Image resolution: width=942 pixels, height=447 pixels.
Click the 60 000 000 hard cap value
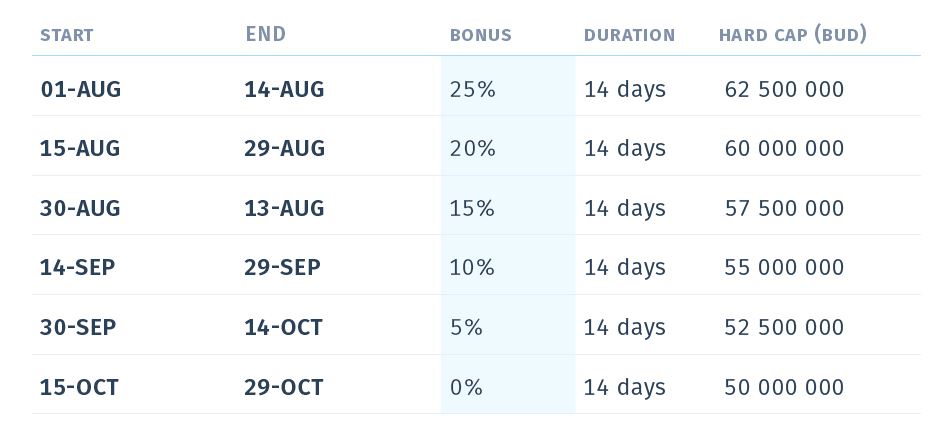point(784,148)
